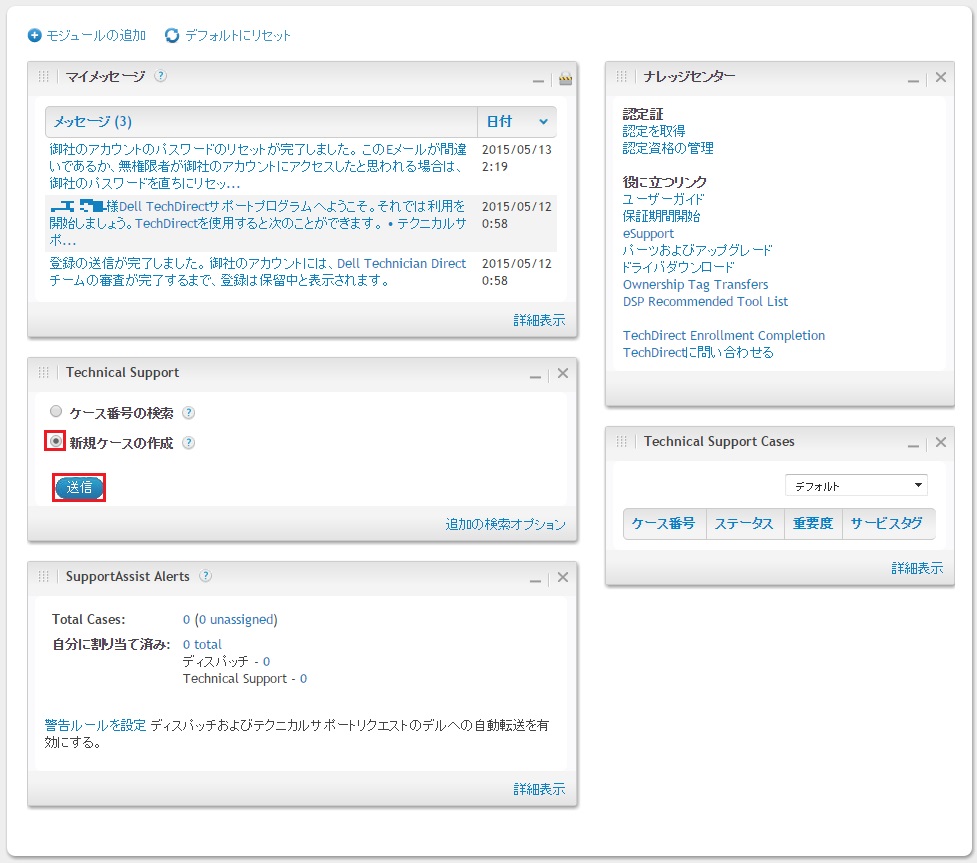Open the TechDirectサポートプログラムへようこそ welcome message
Viewport: 977px width, 863px height.
pos(258,223)
